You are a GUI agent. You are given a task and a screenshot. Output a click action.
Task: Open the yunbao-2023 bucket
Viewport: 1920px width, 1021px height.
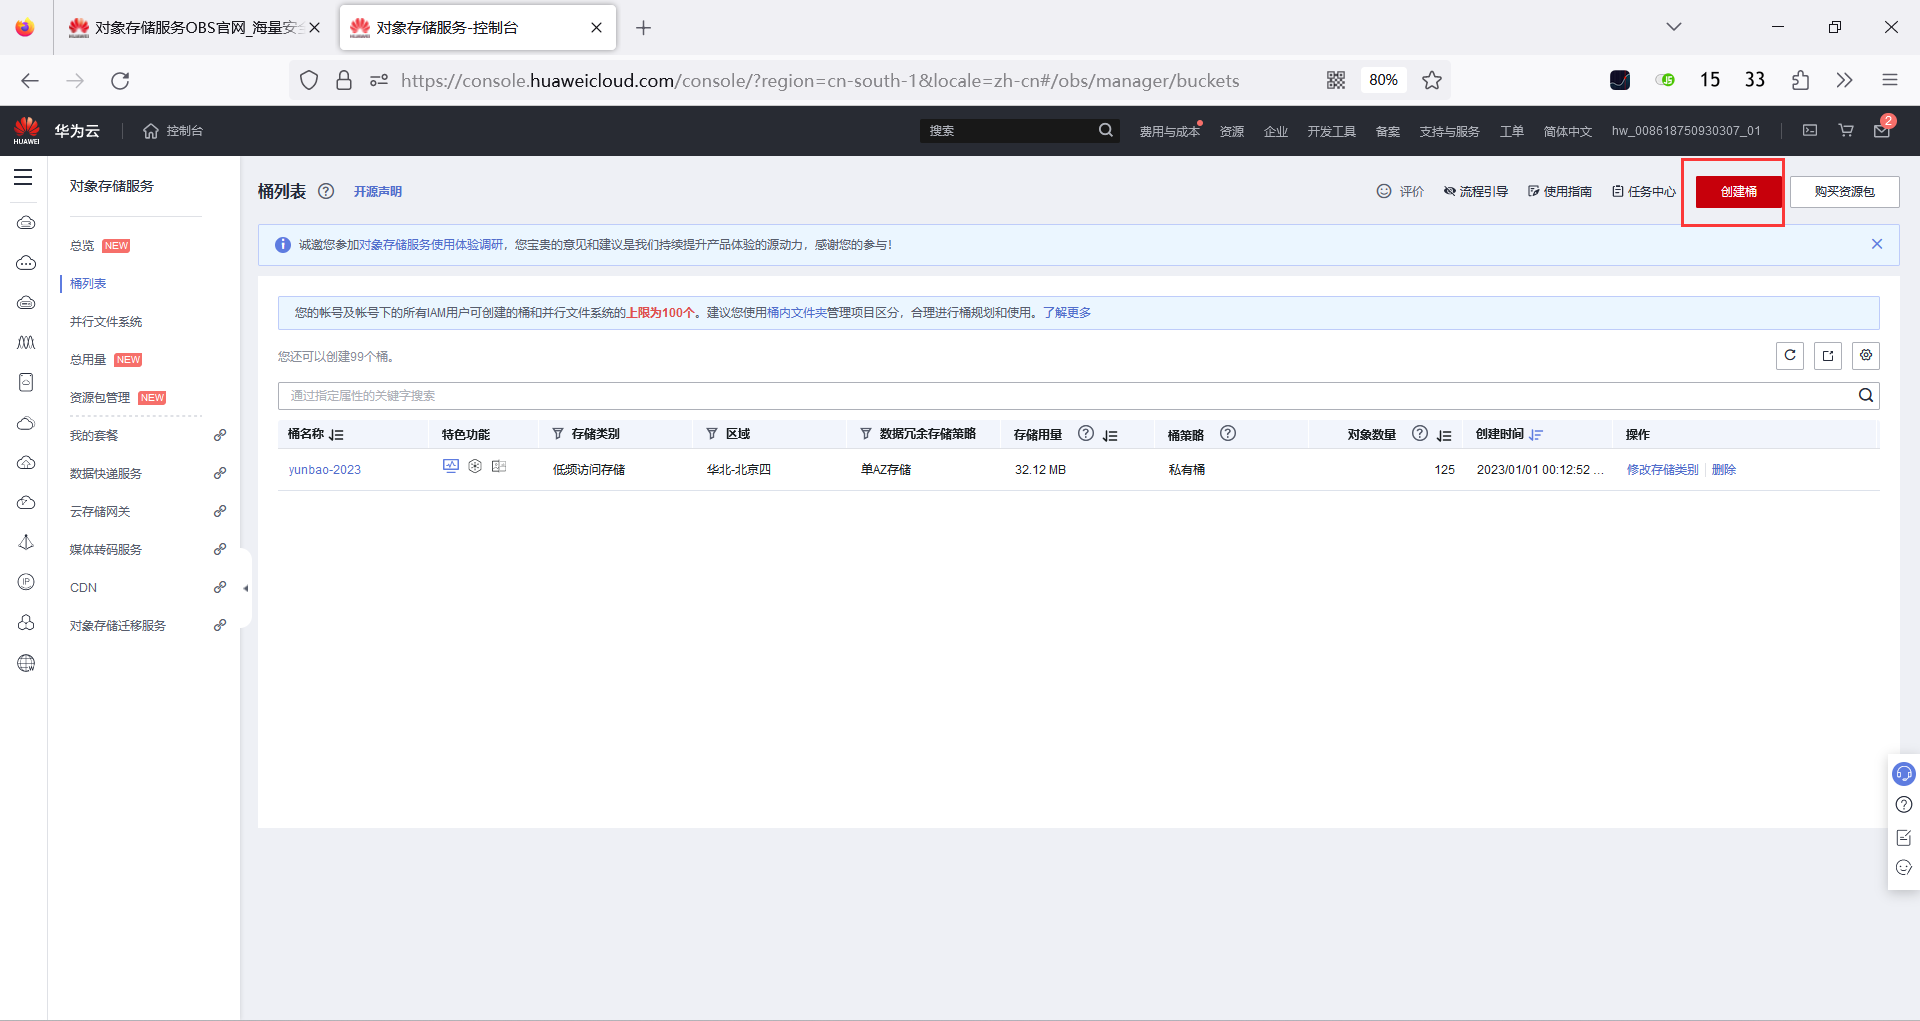tap(325, 470)
